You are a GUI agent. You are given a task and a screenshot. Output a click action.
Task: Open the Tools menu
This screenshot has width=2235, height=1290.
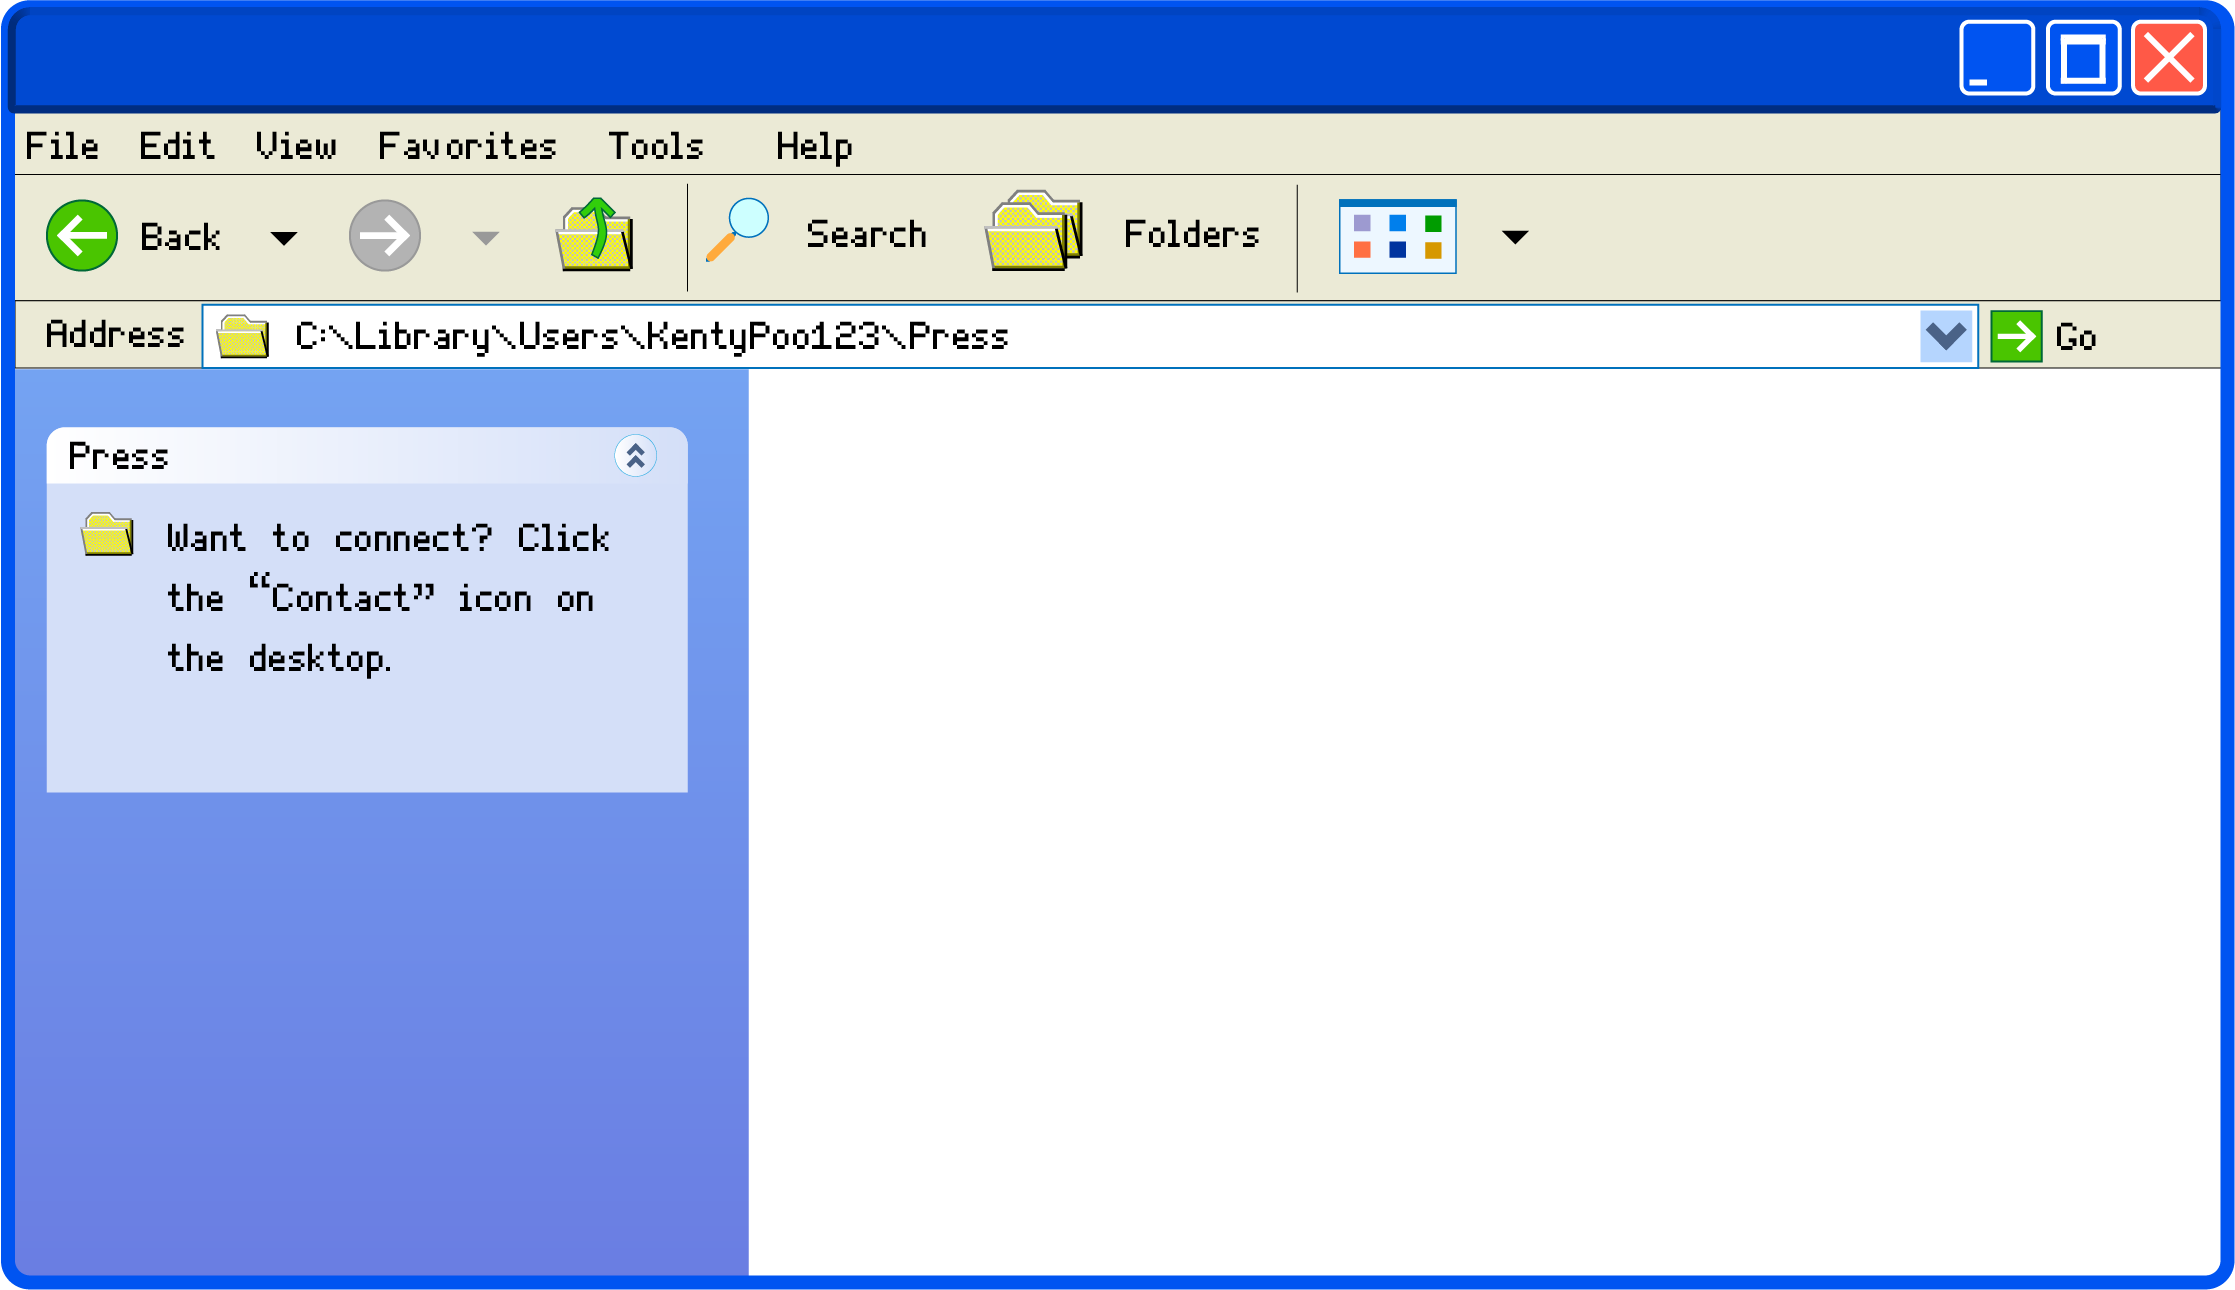(x=656, y=146)
